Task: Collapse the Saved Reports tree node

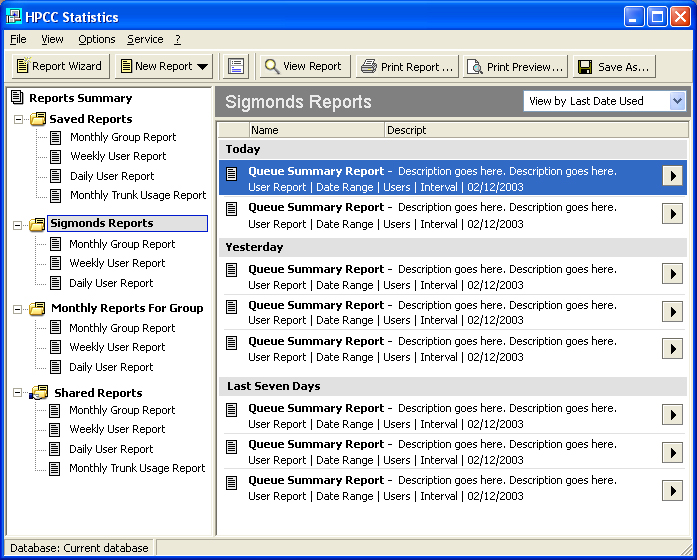Action: pyautogui.click(x=18, y=120)
